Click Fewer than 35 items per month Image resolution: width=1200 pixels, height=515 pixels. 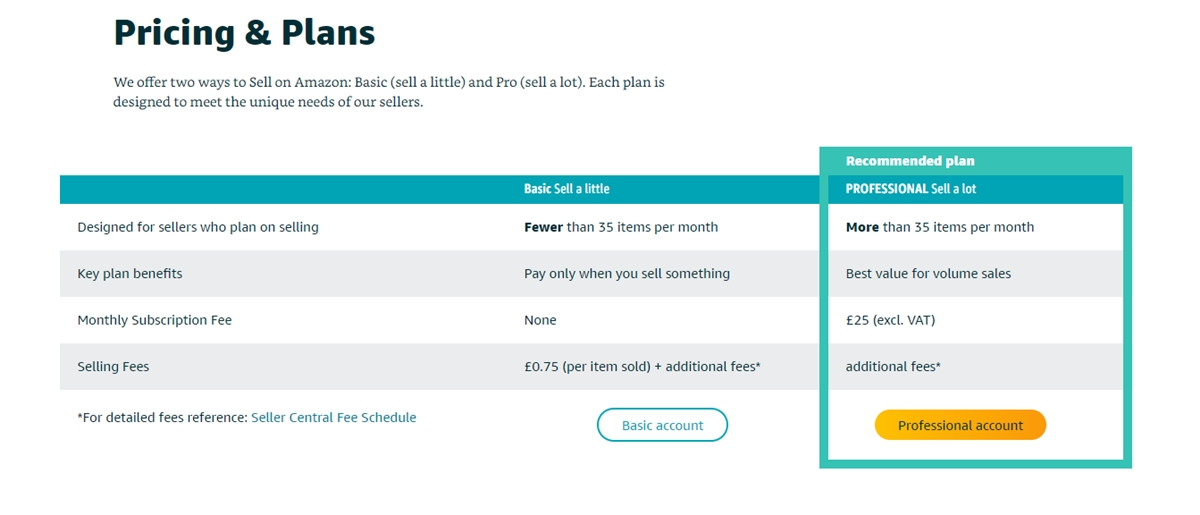point(621,227)
